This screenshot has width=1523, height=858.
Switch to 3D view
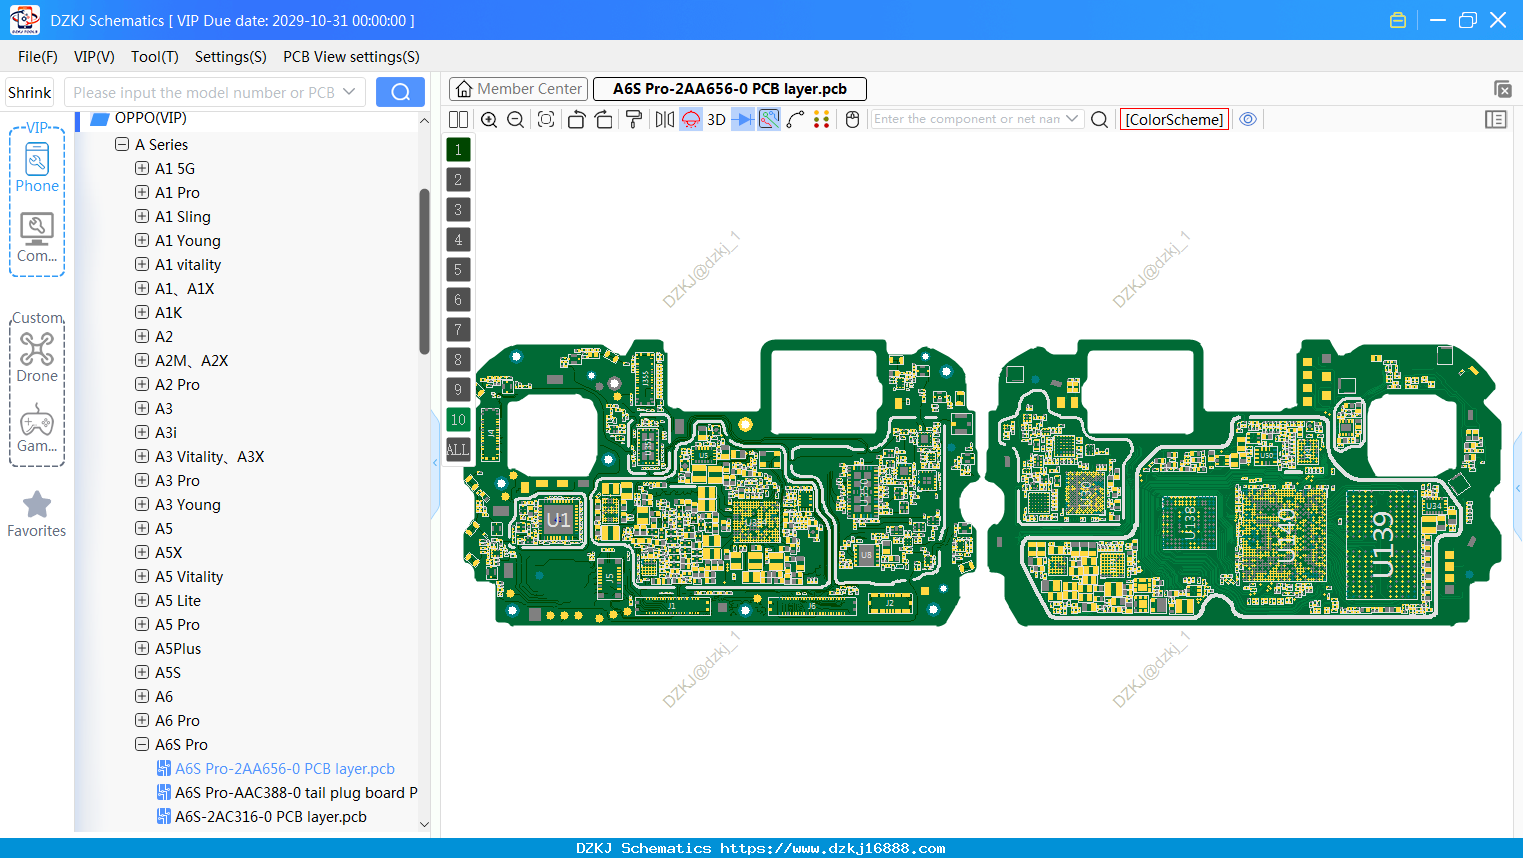(x=716, y=119)
